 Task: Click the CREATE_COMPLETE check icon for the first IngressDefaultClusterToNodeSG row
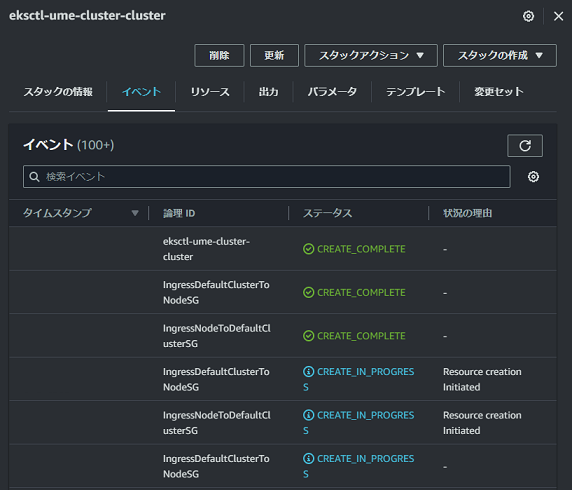tap(308, 292)
